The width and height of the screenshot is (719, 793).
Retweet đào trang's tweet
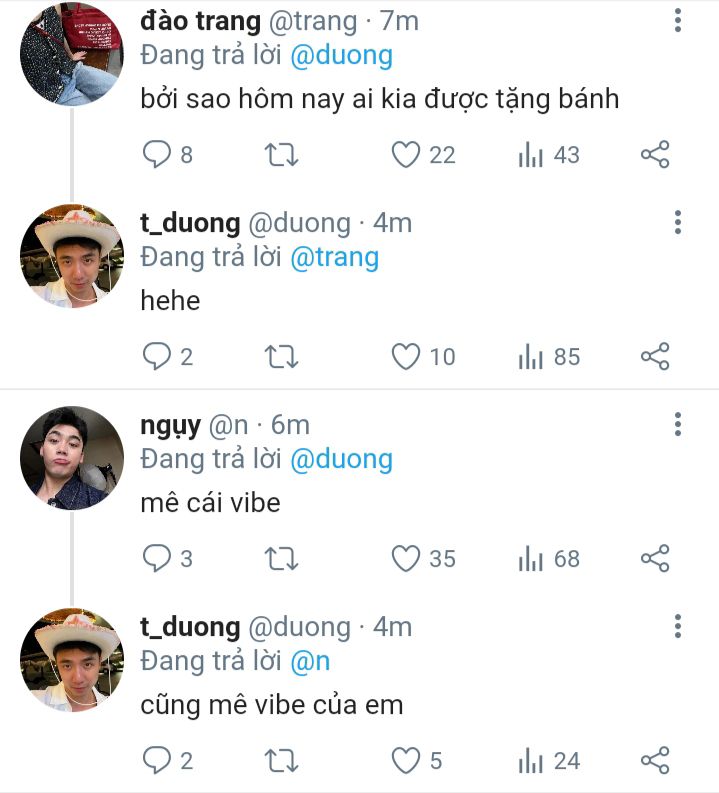coord(281,155)
